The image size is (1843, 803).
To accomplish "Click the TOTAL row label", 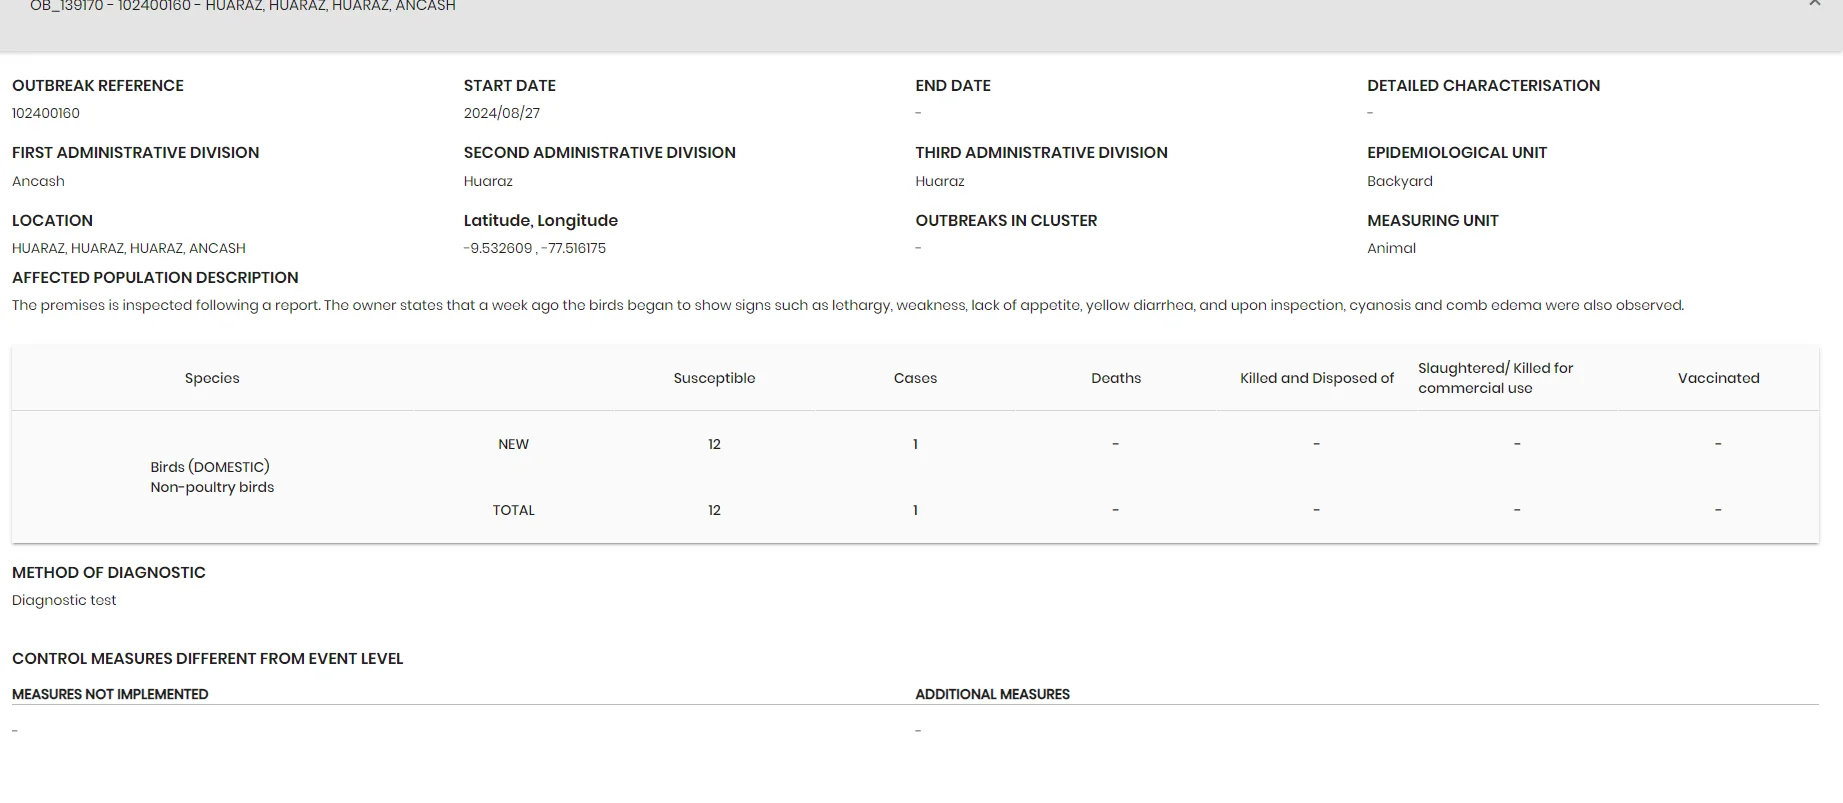I will coord(514,510).
